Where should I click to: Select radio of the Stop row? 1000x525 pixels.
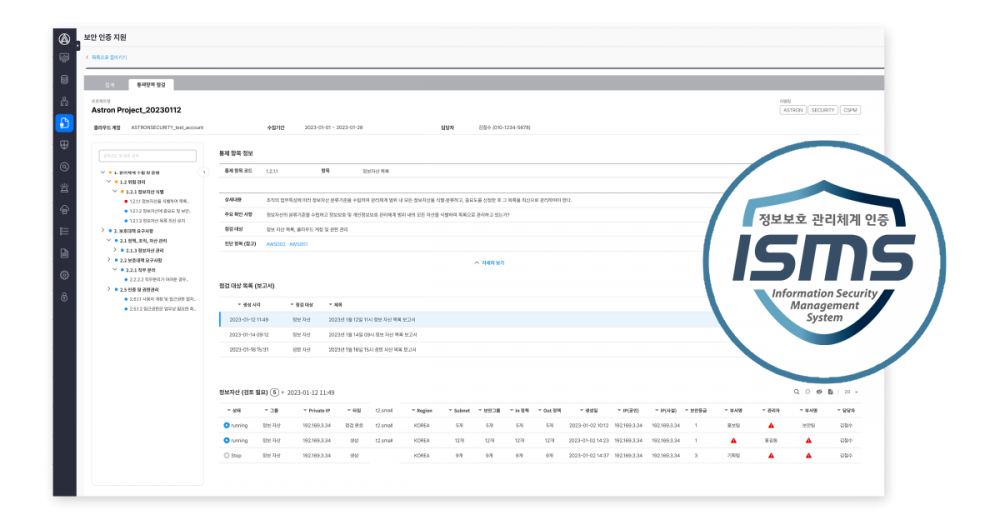click(x=226, y=455)
